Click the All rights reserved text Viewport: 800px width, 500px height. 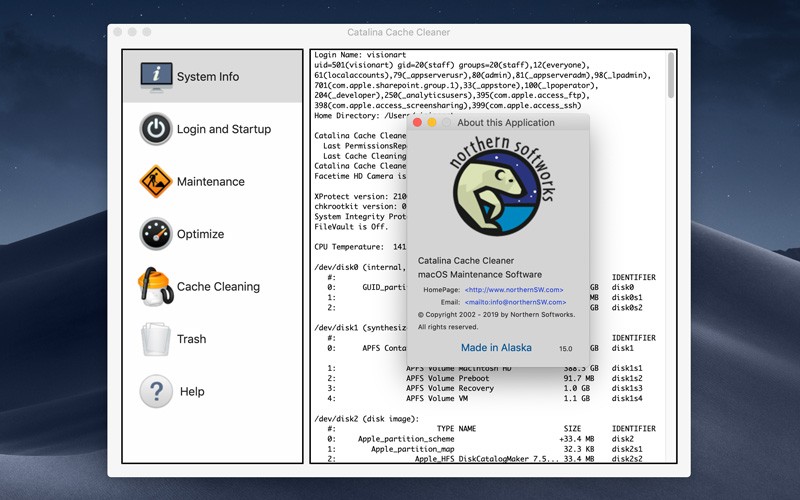point(448,327)
